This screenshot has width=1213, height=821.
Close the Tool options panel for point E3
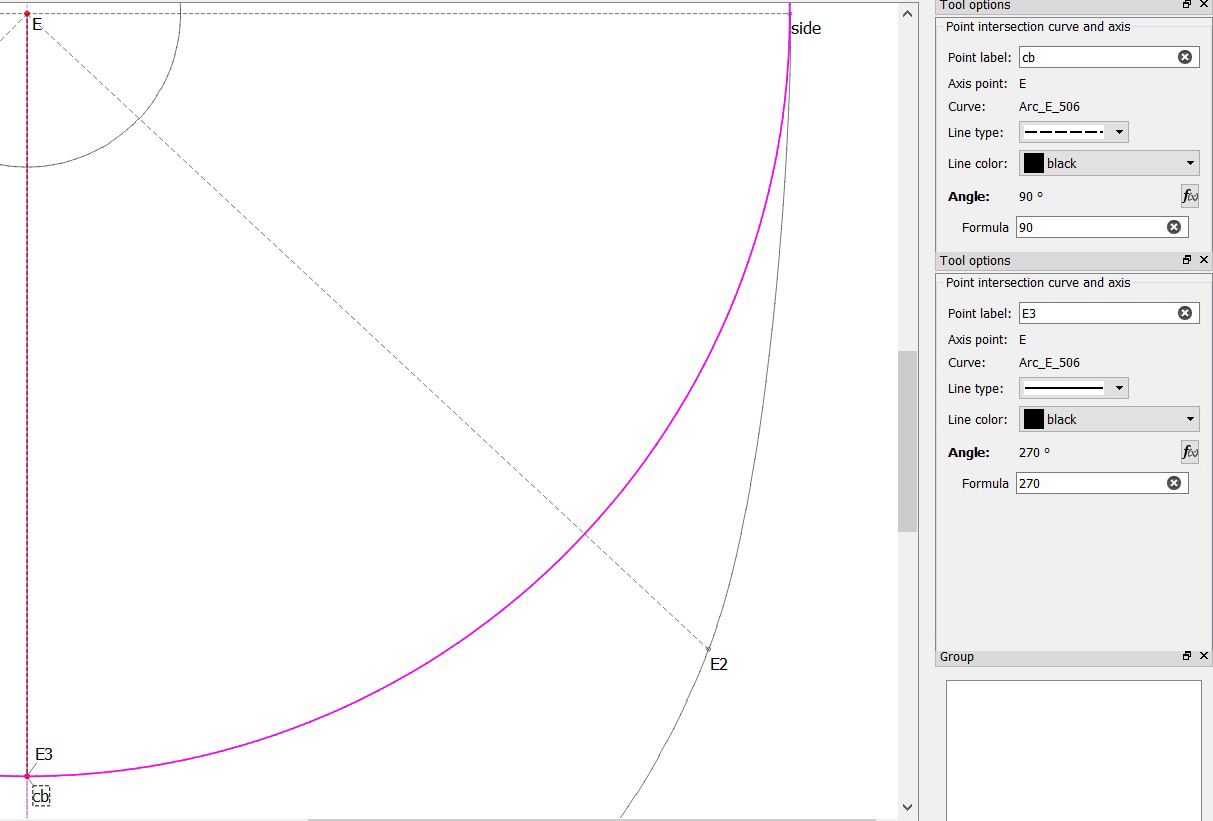point(1204,260)
